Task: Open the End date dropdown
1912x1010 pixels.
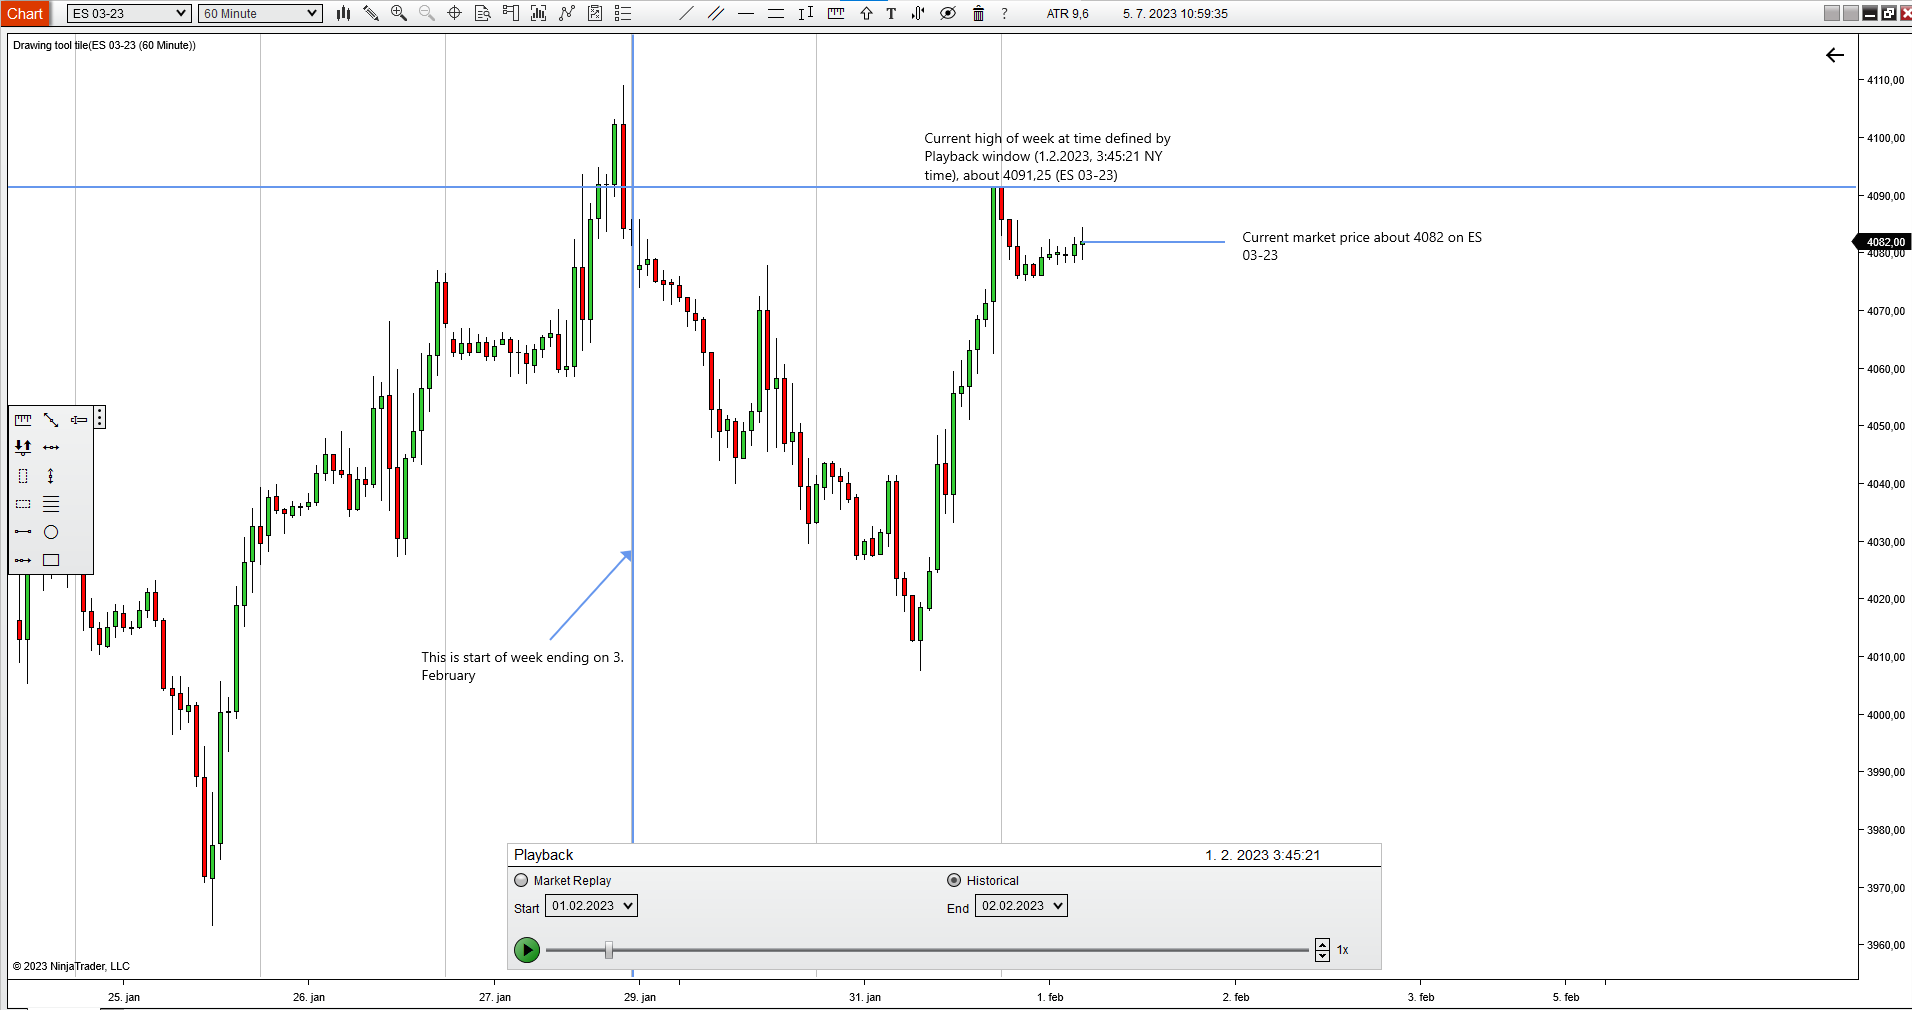Action: tap(1021, 906)
